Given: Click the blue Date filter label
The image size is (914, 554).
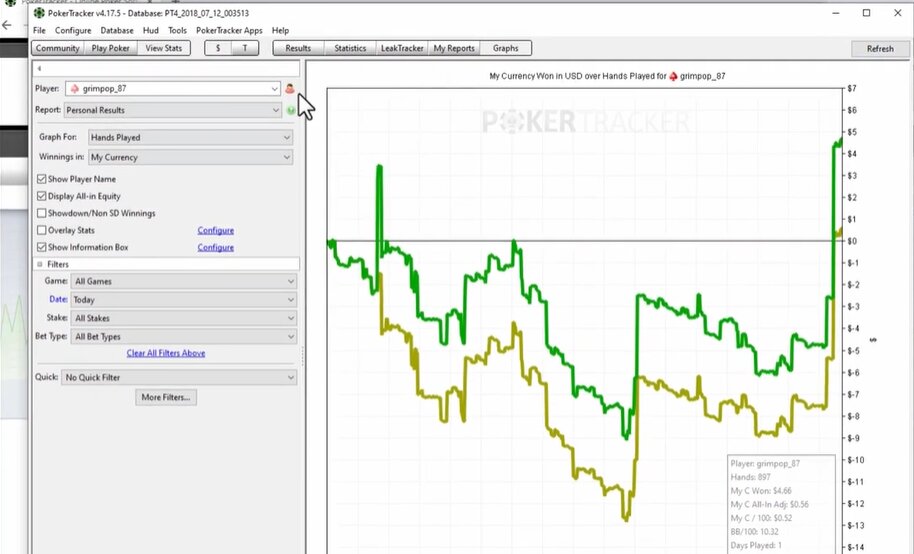Looking at the screenshot, I should 58,299.
